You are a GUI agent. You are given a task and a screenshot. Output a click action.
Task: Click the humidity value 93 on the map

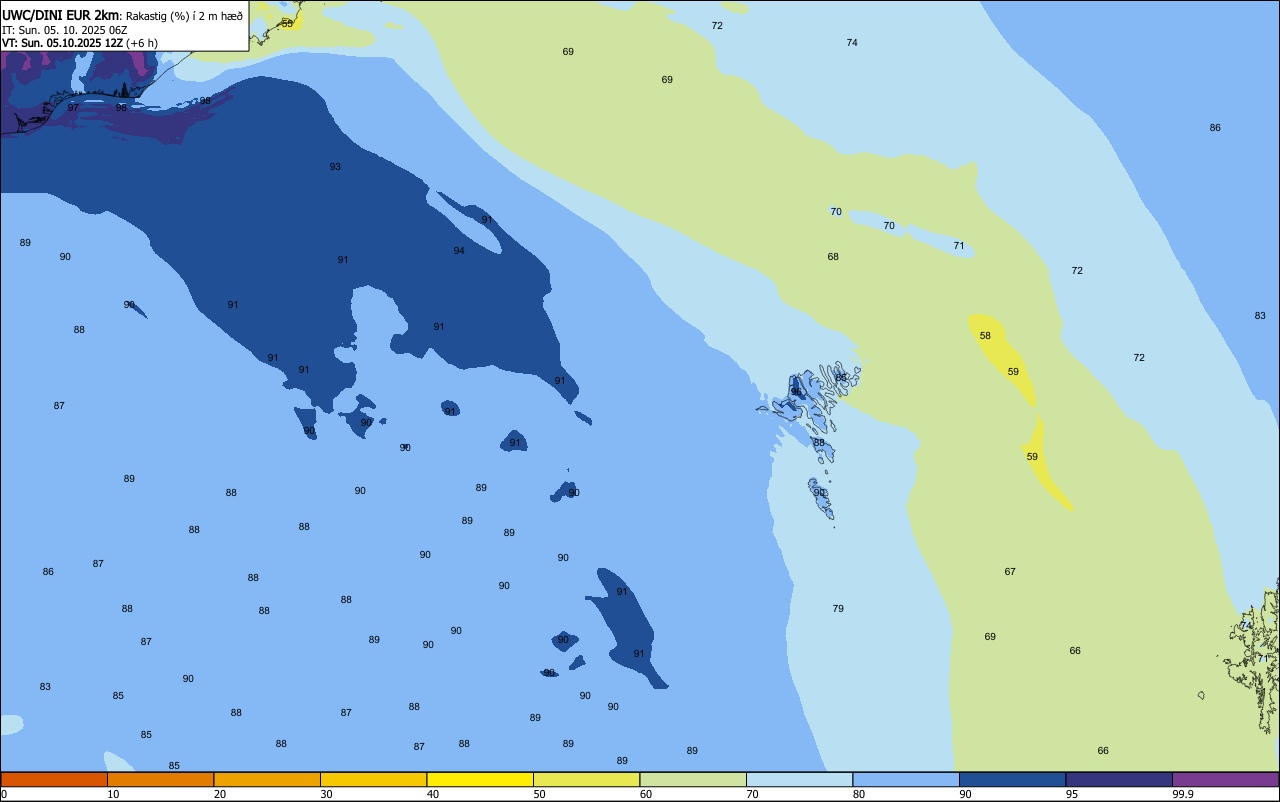[x=335, y=167]
